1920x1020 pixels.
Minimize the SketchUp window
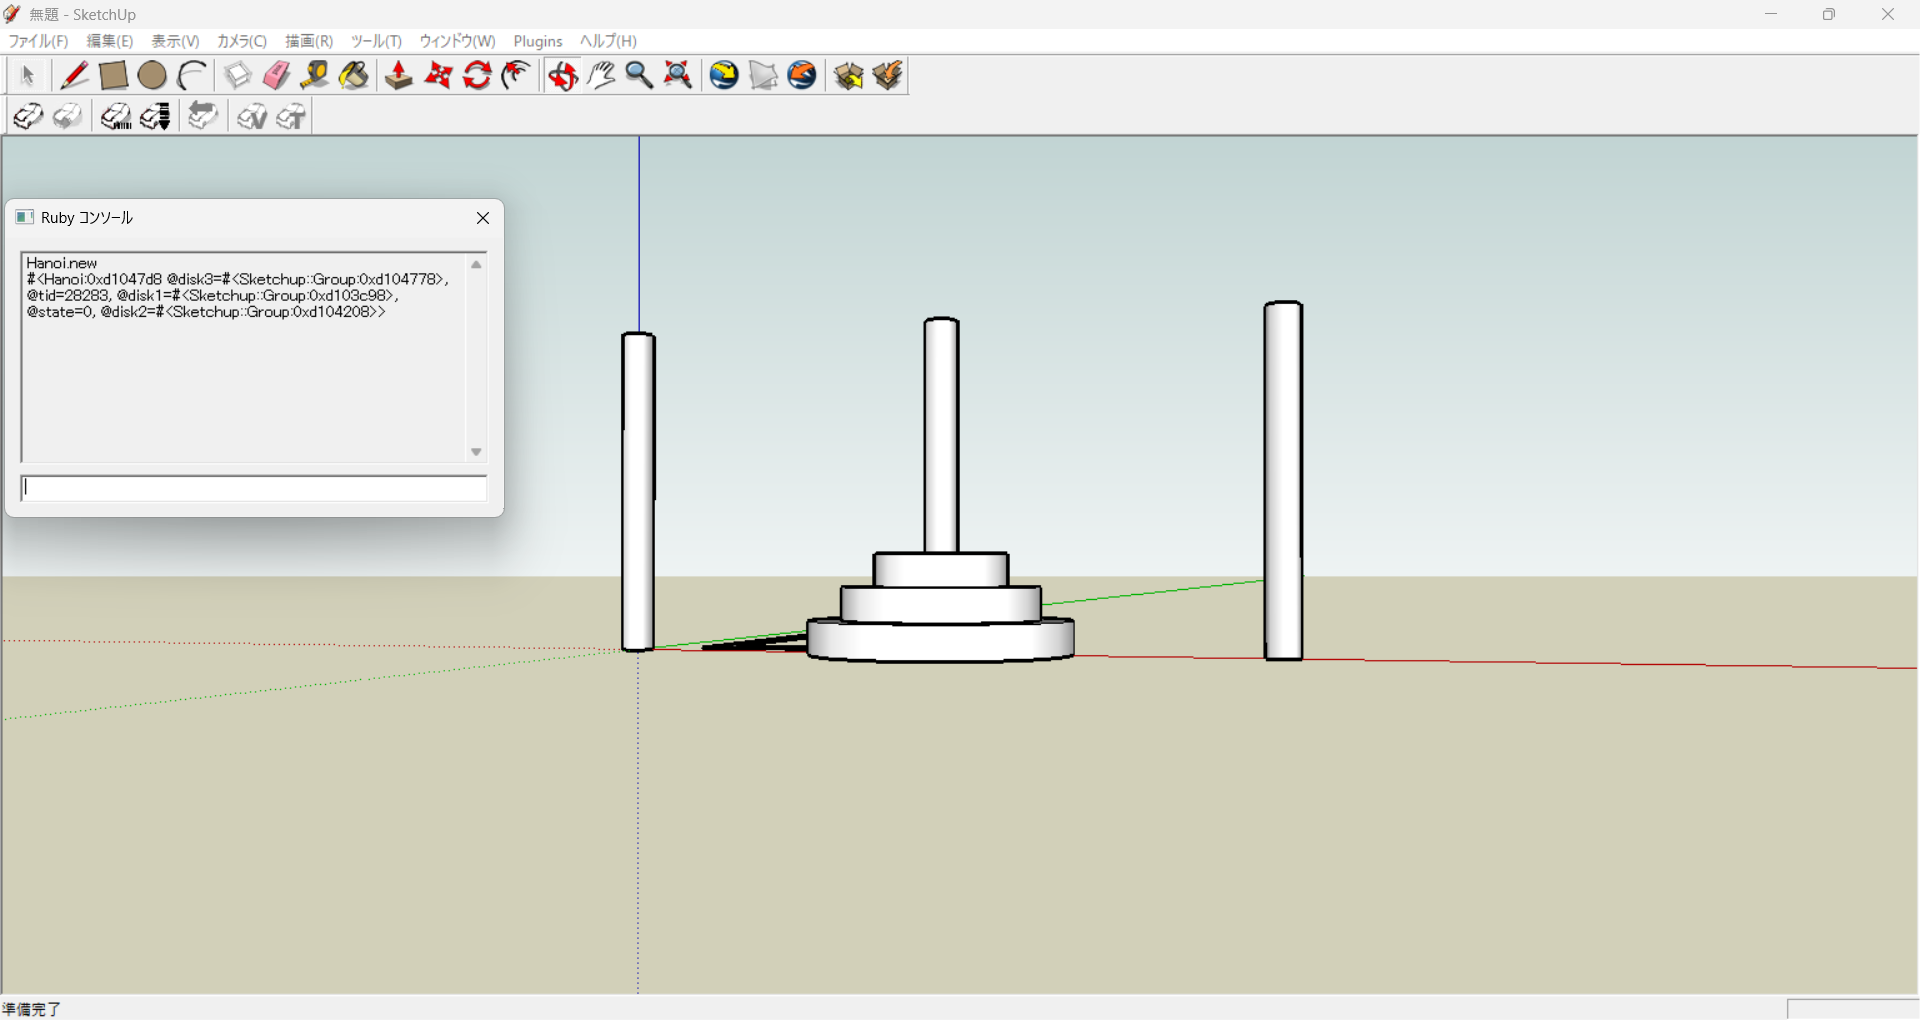click(x=1771, y=14)
